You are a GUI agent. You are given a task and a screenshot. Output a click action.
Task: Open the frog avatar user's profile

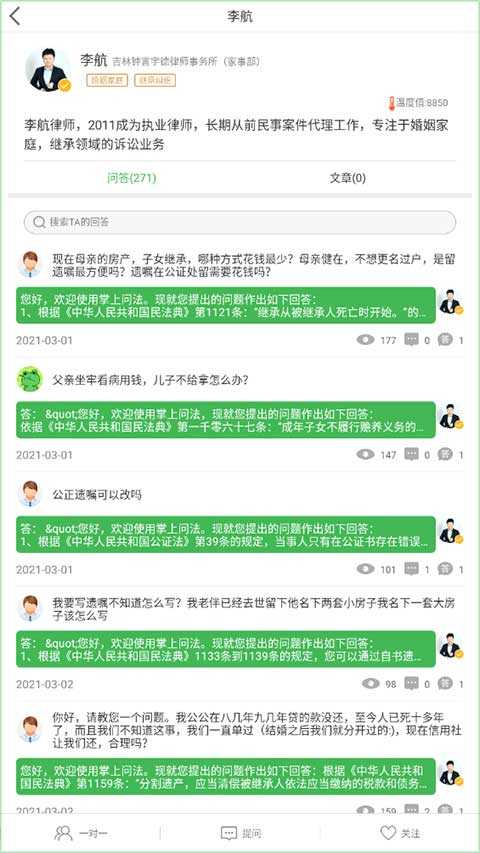(29, 379)
